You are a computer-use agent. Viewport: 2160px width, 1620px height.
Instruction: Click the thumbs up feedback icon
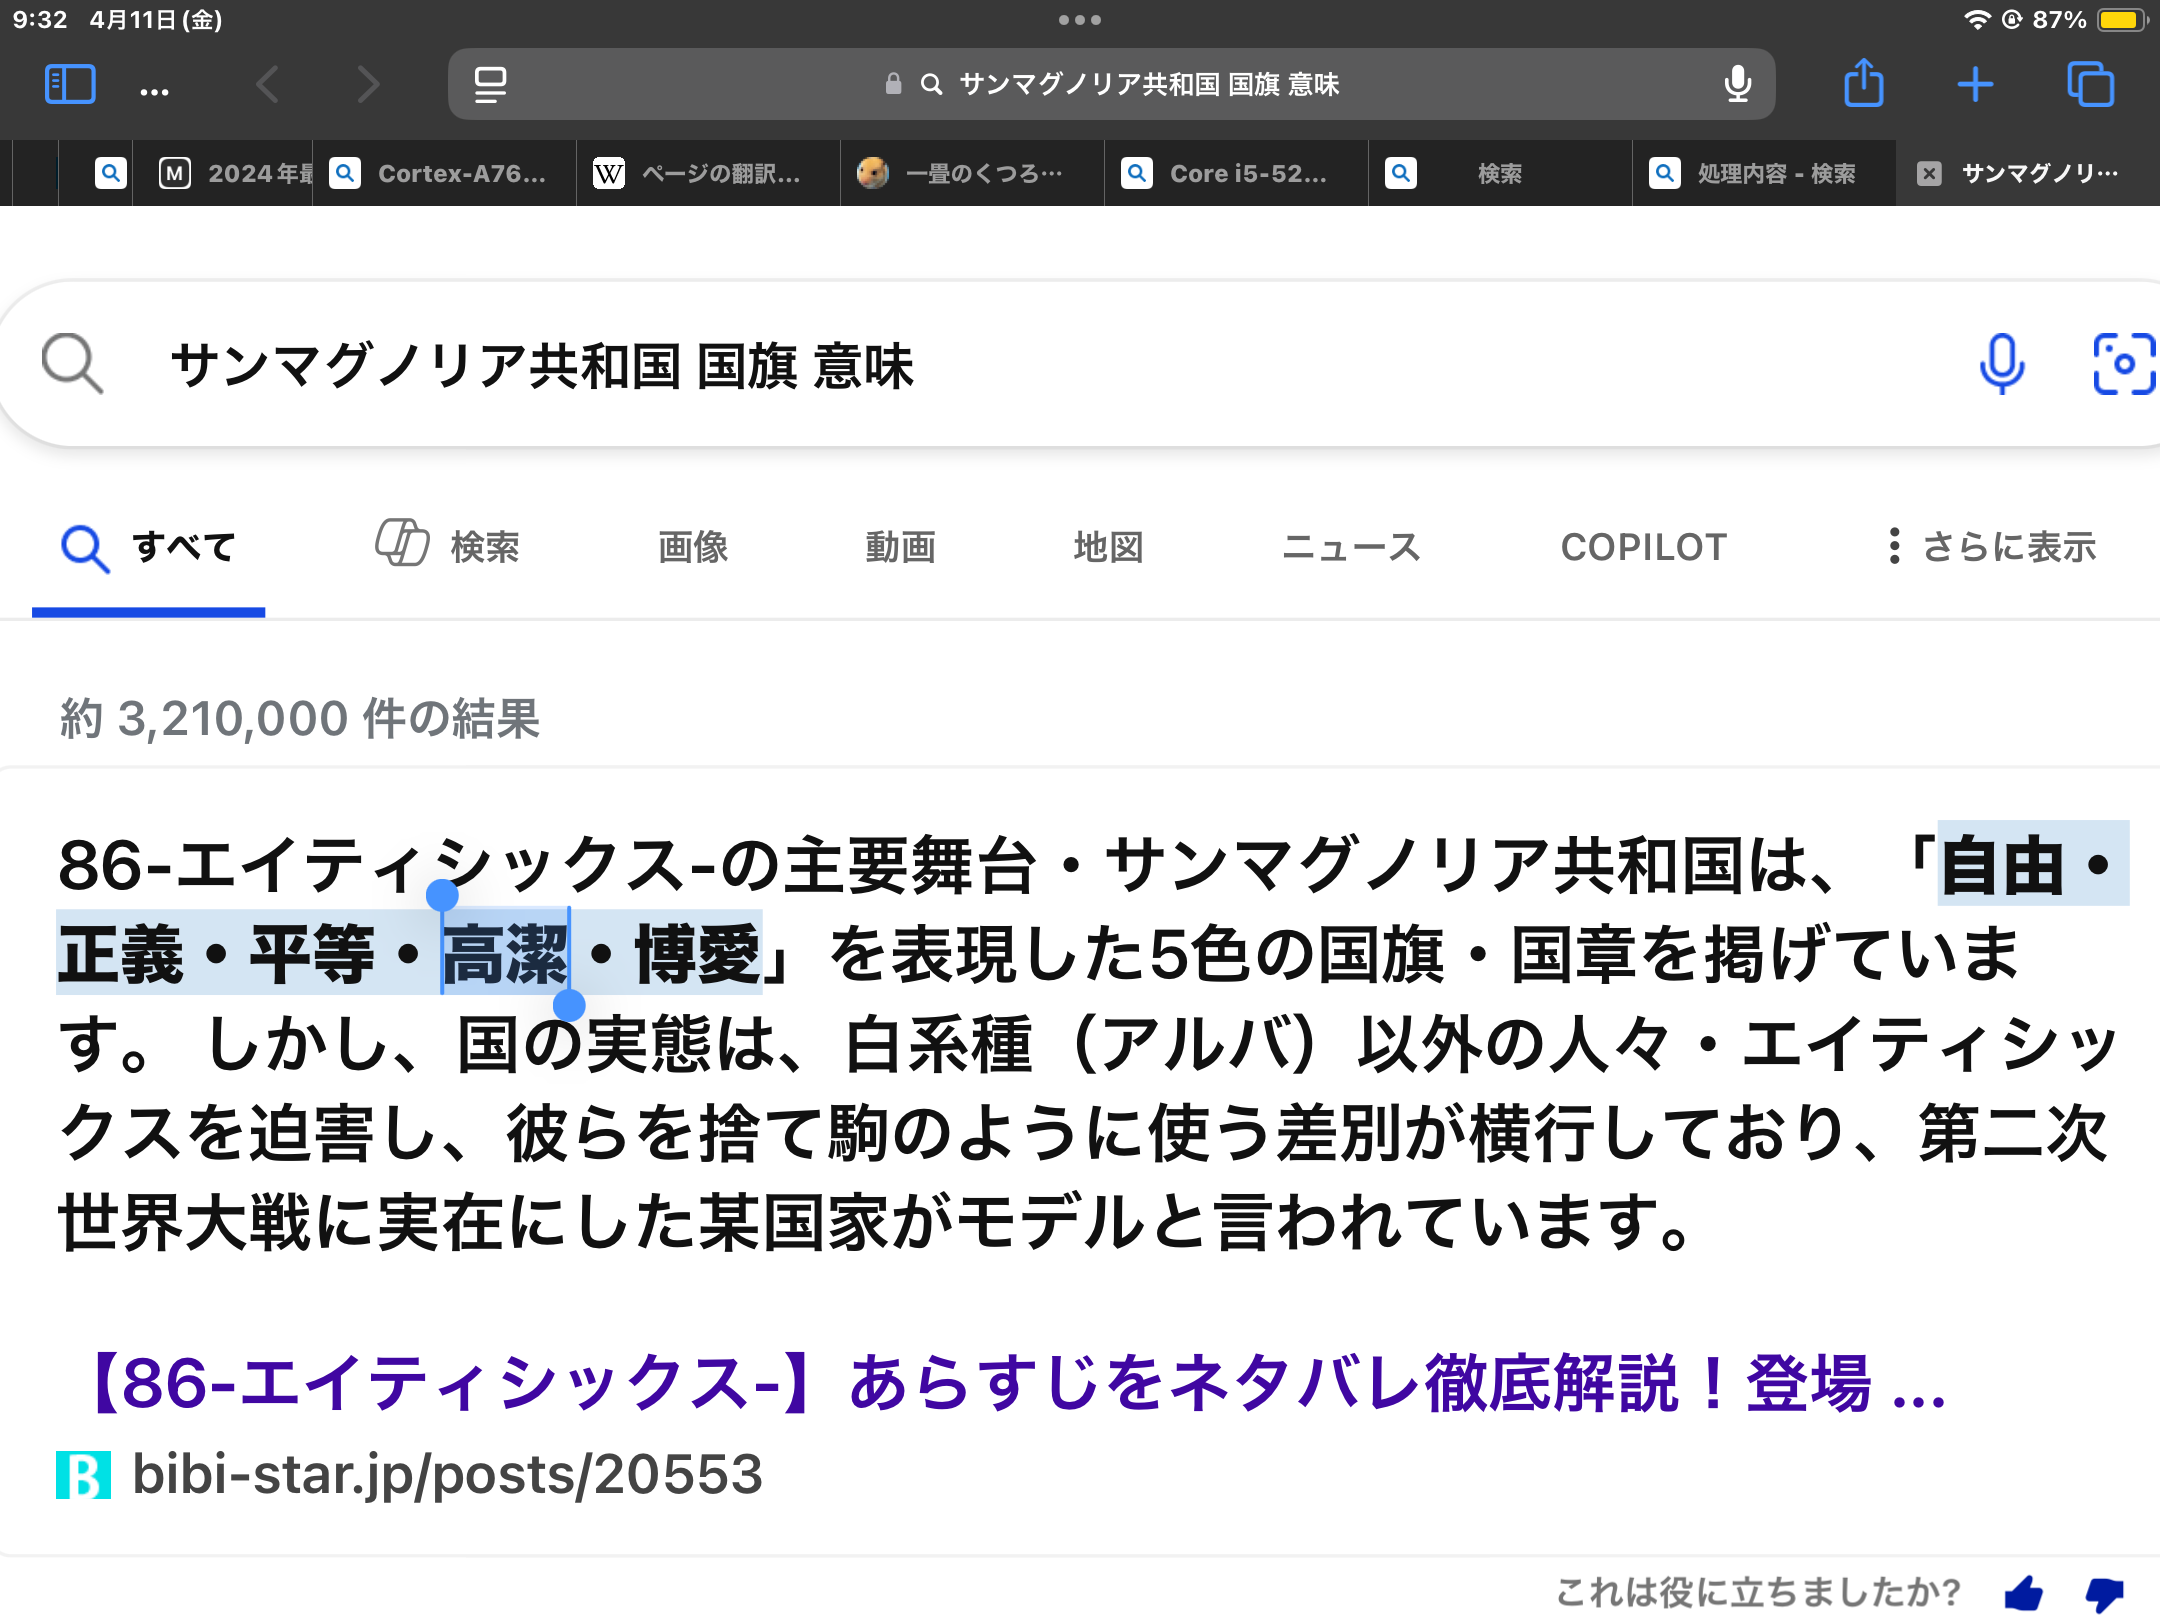[2024, 1592]
